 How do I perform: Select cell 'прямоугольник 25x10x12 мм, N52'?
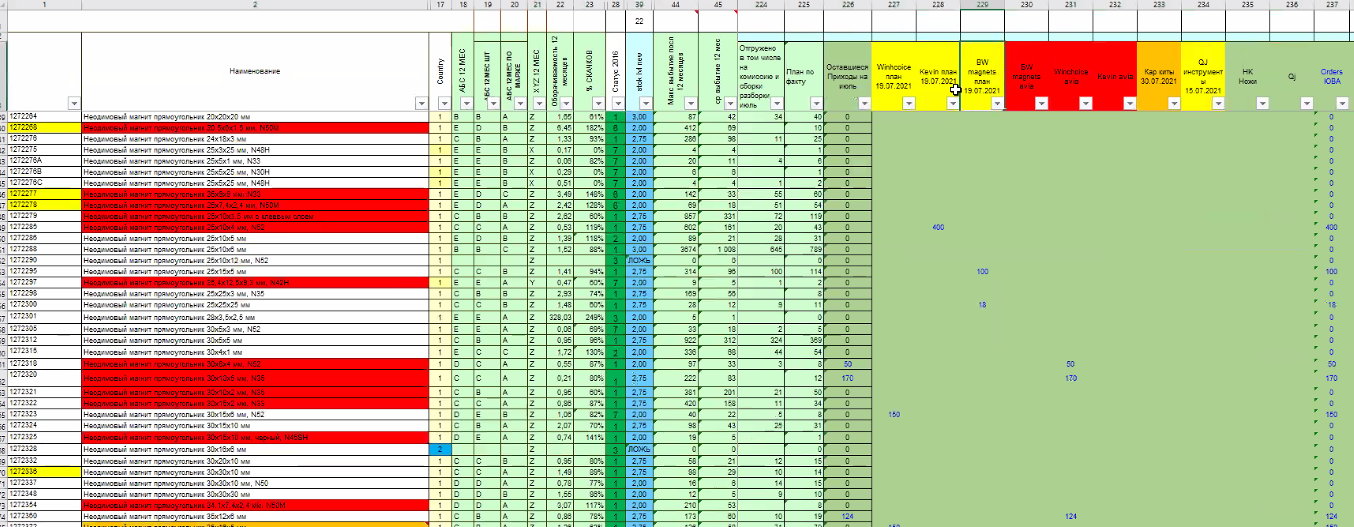[256, 259]
